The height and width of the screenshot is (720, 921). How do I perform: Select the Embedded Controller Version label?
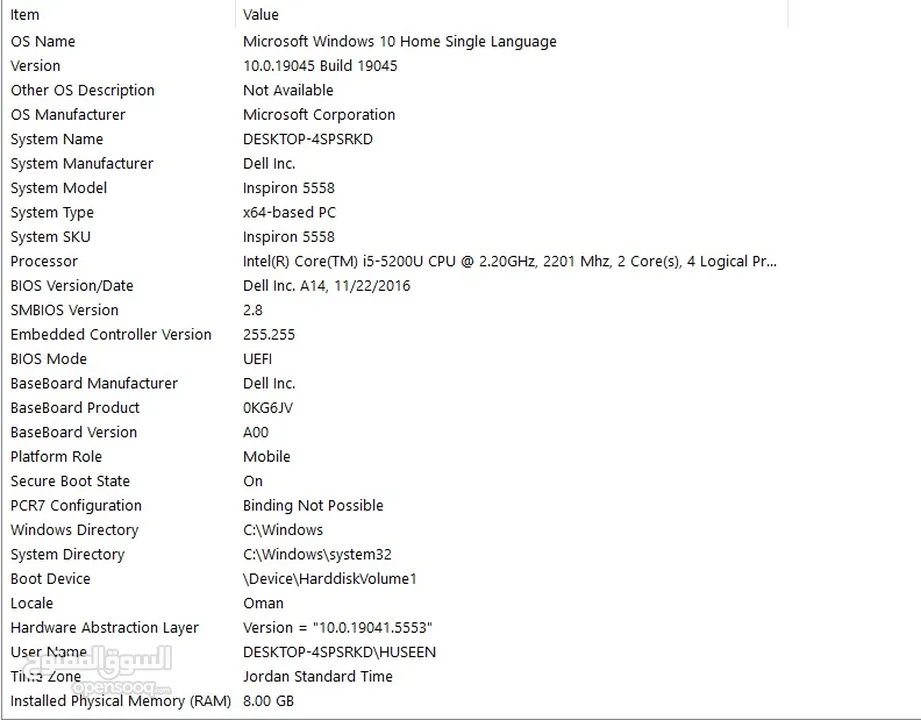pyautogui.click(x=111, y=335)
